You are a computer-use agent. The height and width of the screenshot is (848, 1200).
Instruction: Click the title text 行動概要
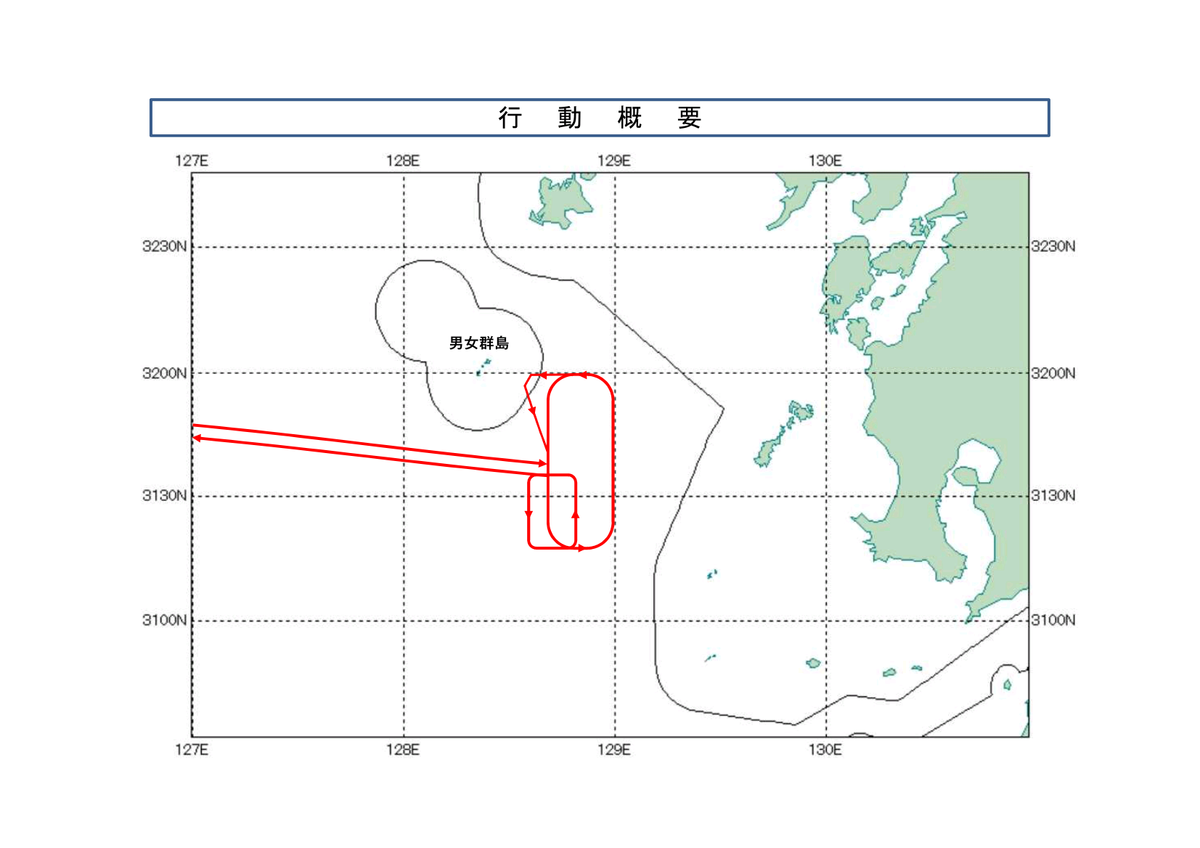pyautogui.click(x=600, y=118)
